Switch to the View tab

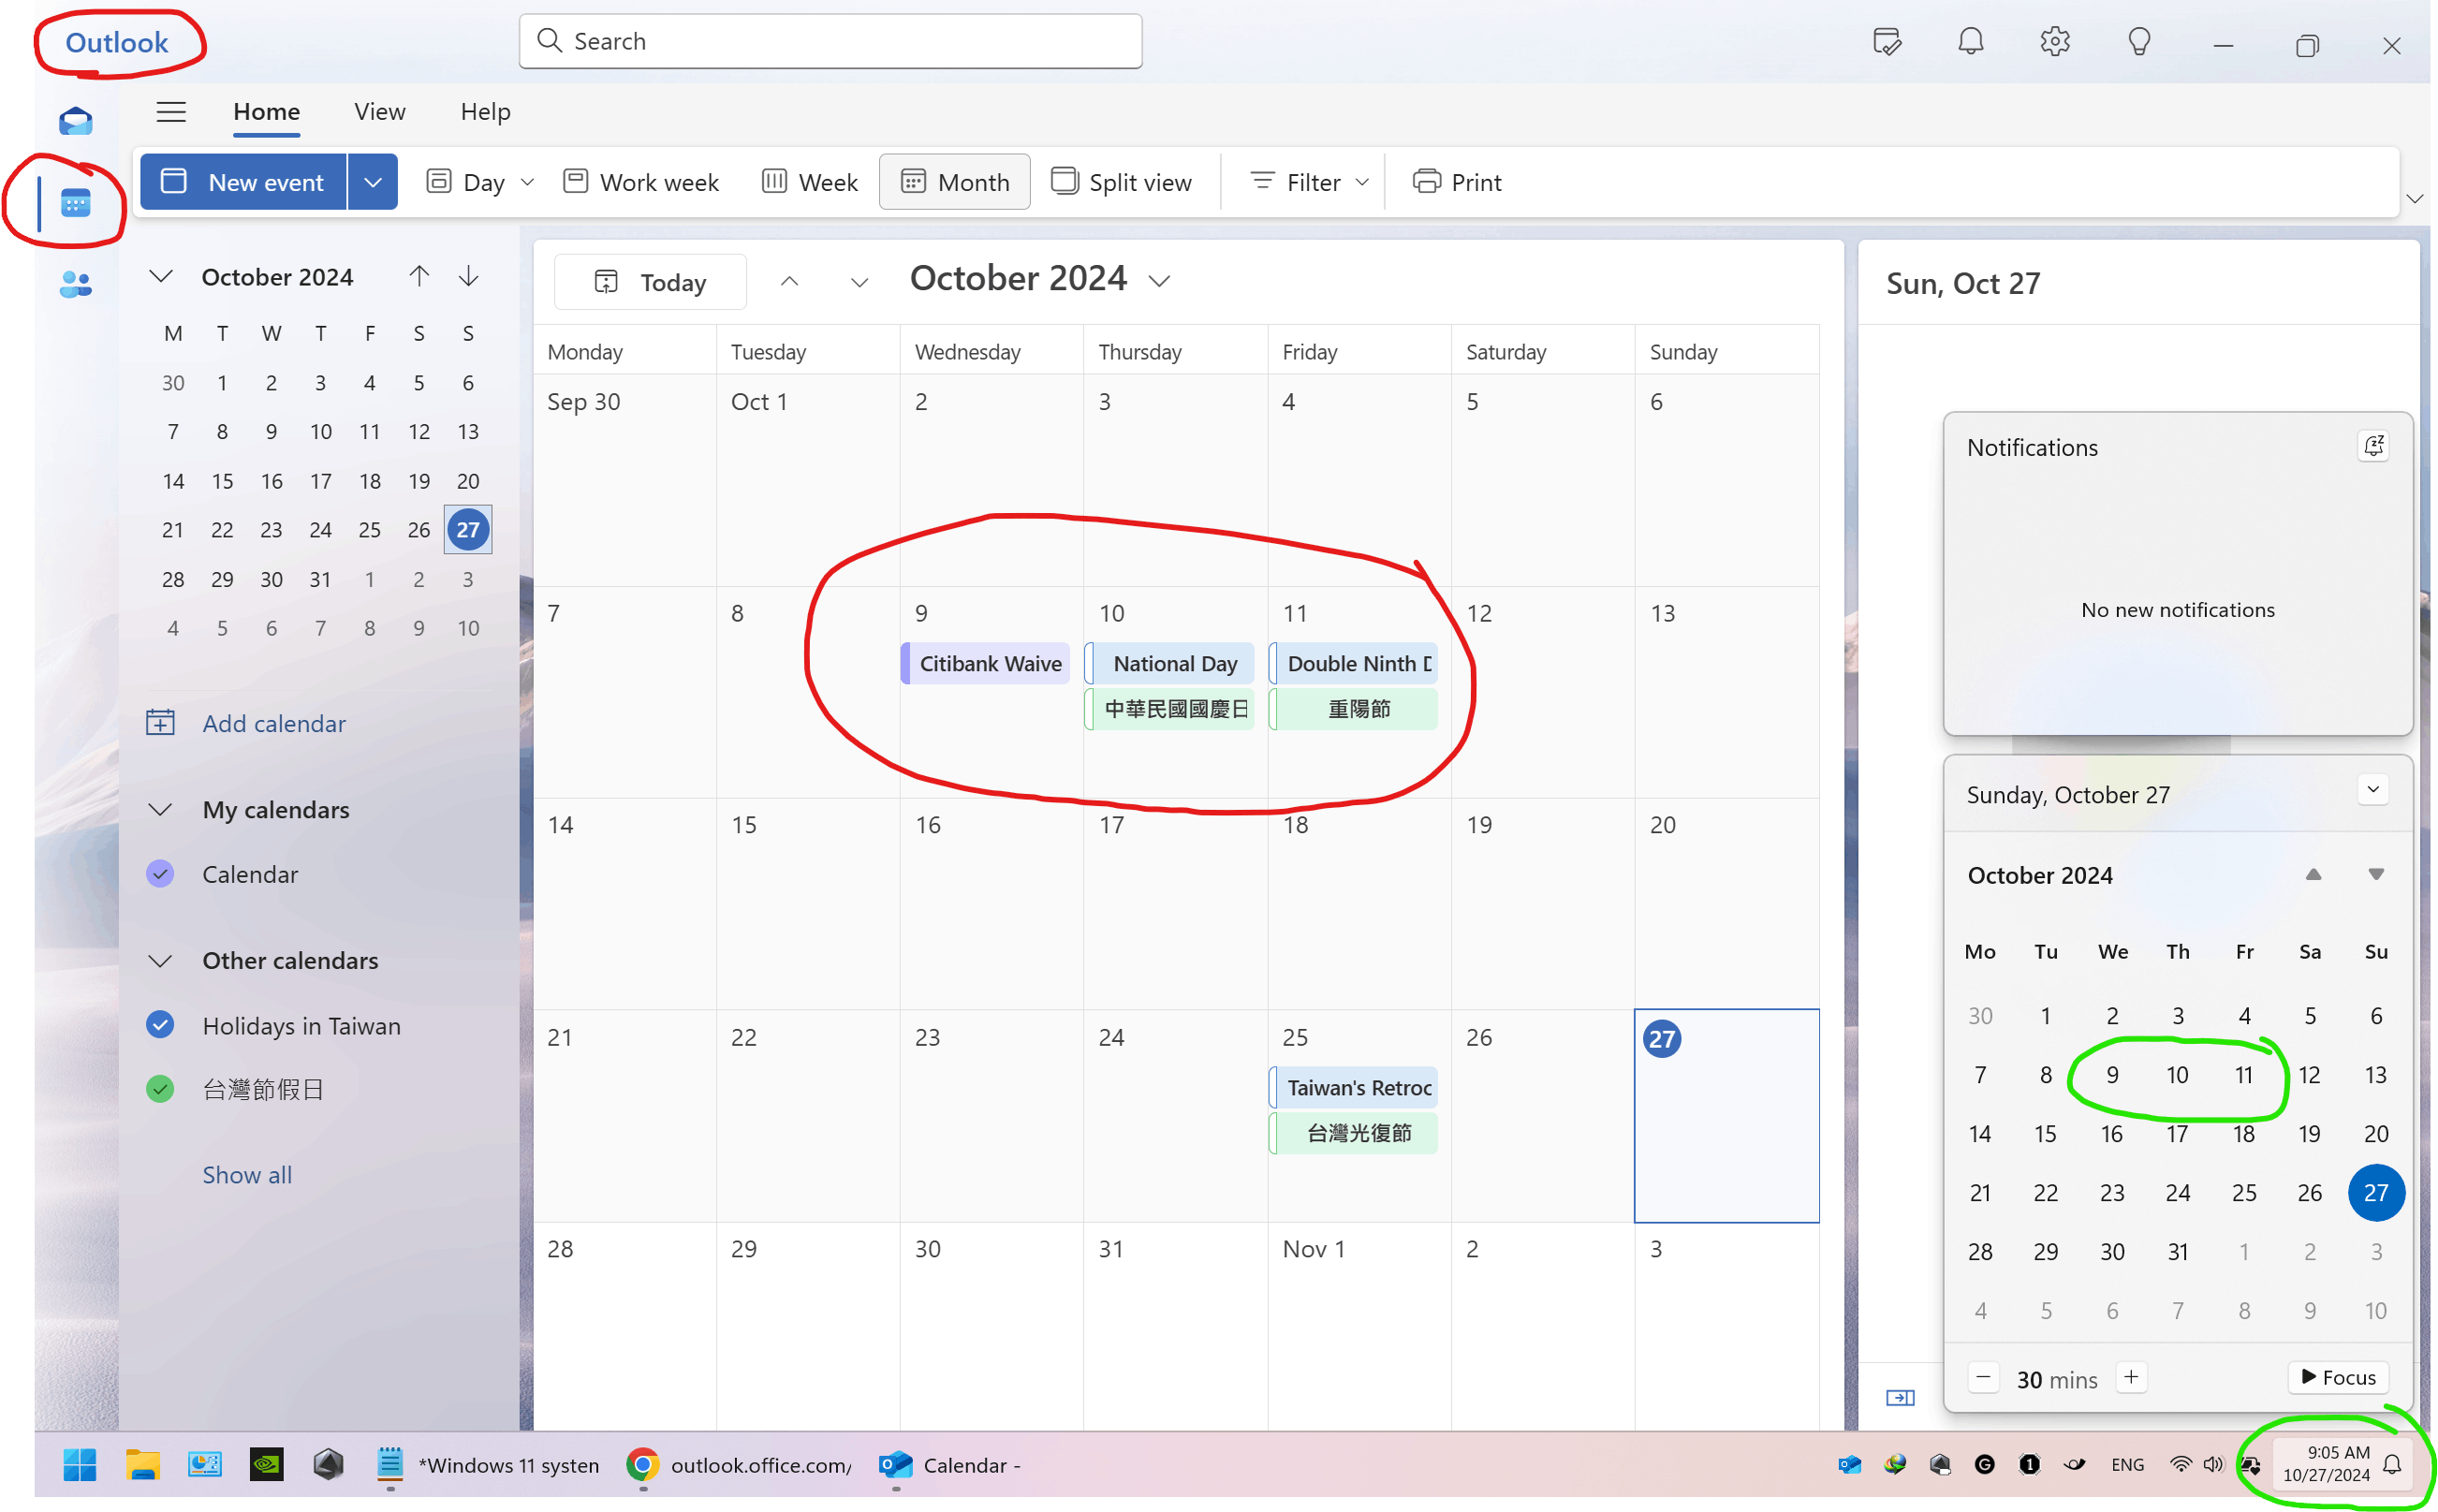379,112
